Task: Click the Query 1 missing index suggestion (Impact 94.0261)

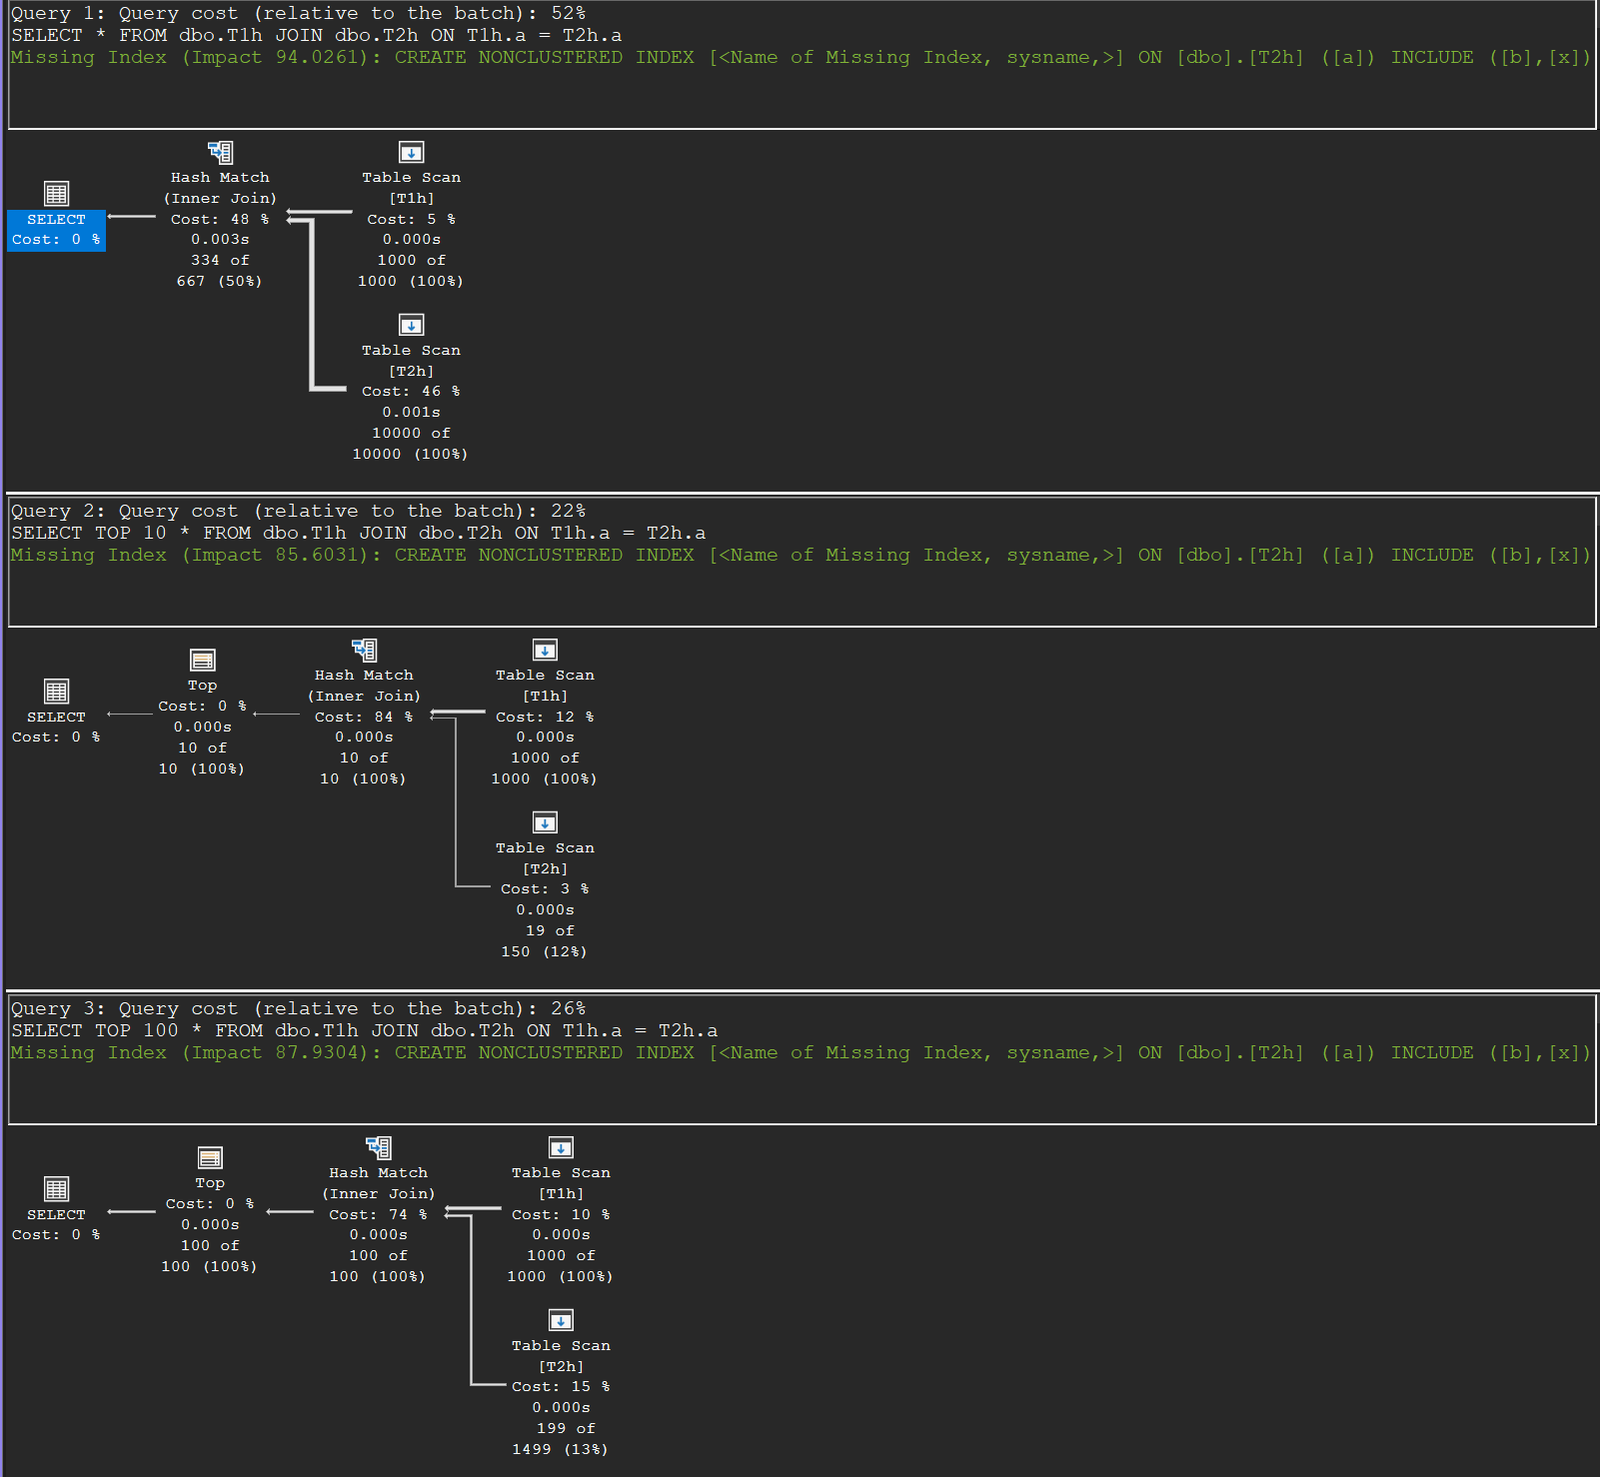Action: [x=800, y=58]
